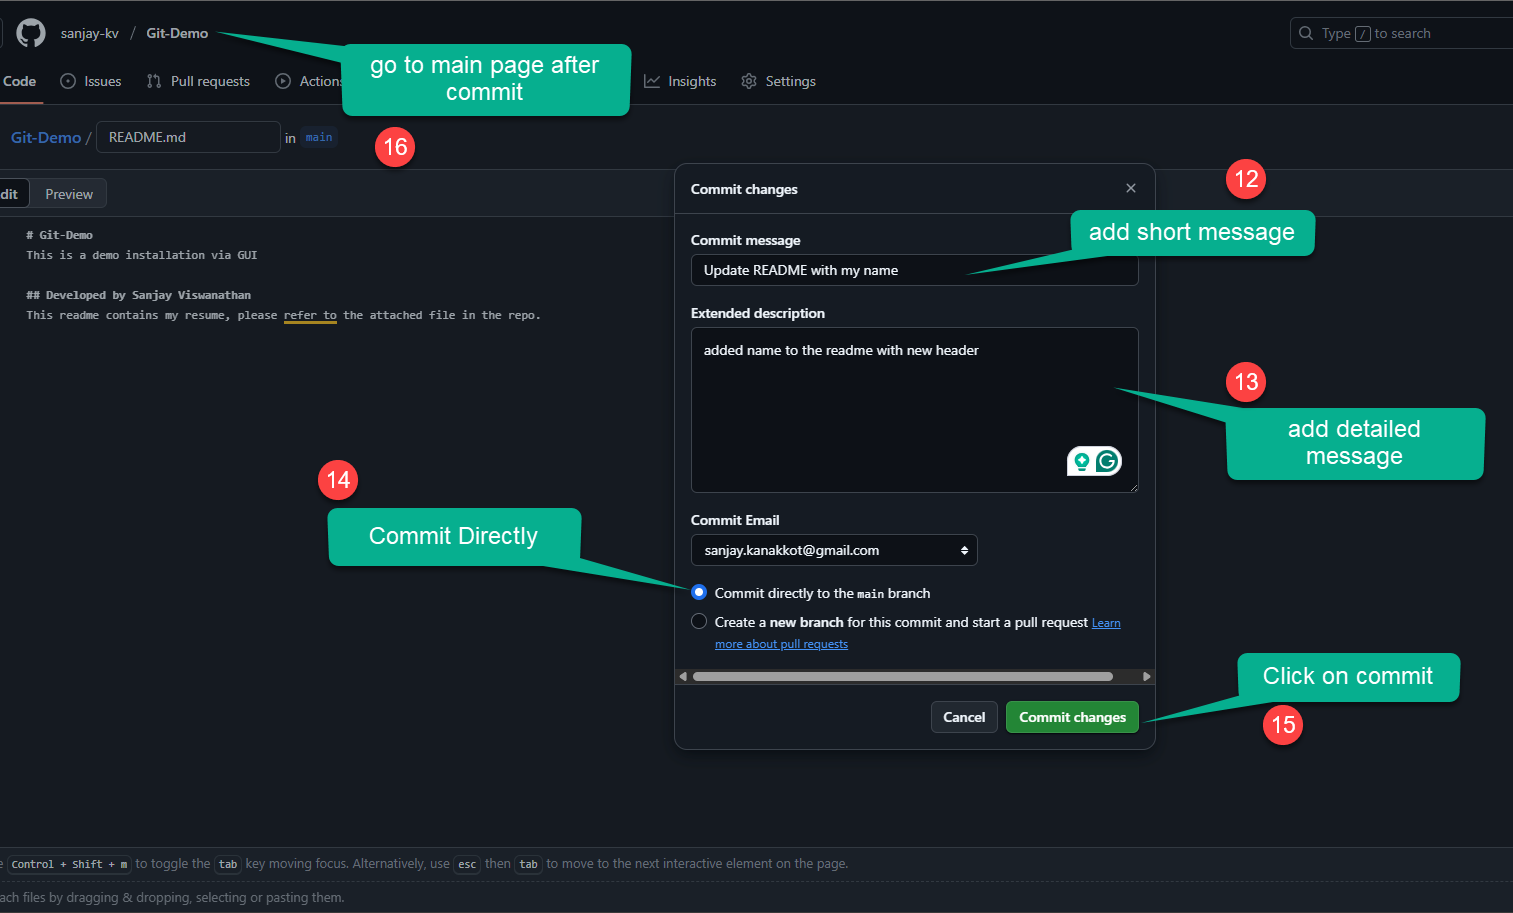Screen dimensions: 1513x913
Task: Navigate to the sanjay-kv profile link
Action: click(89, 33)
